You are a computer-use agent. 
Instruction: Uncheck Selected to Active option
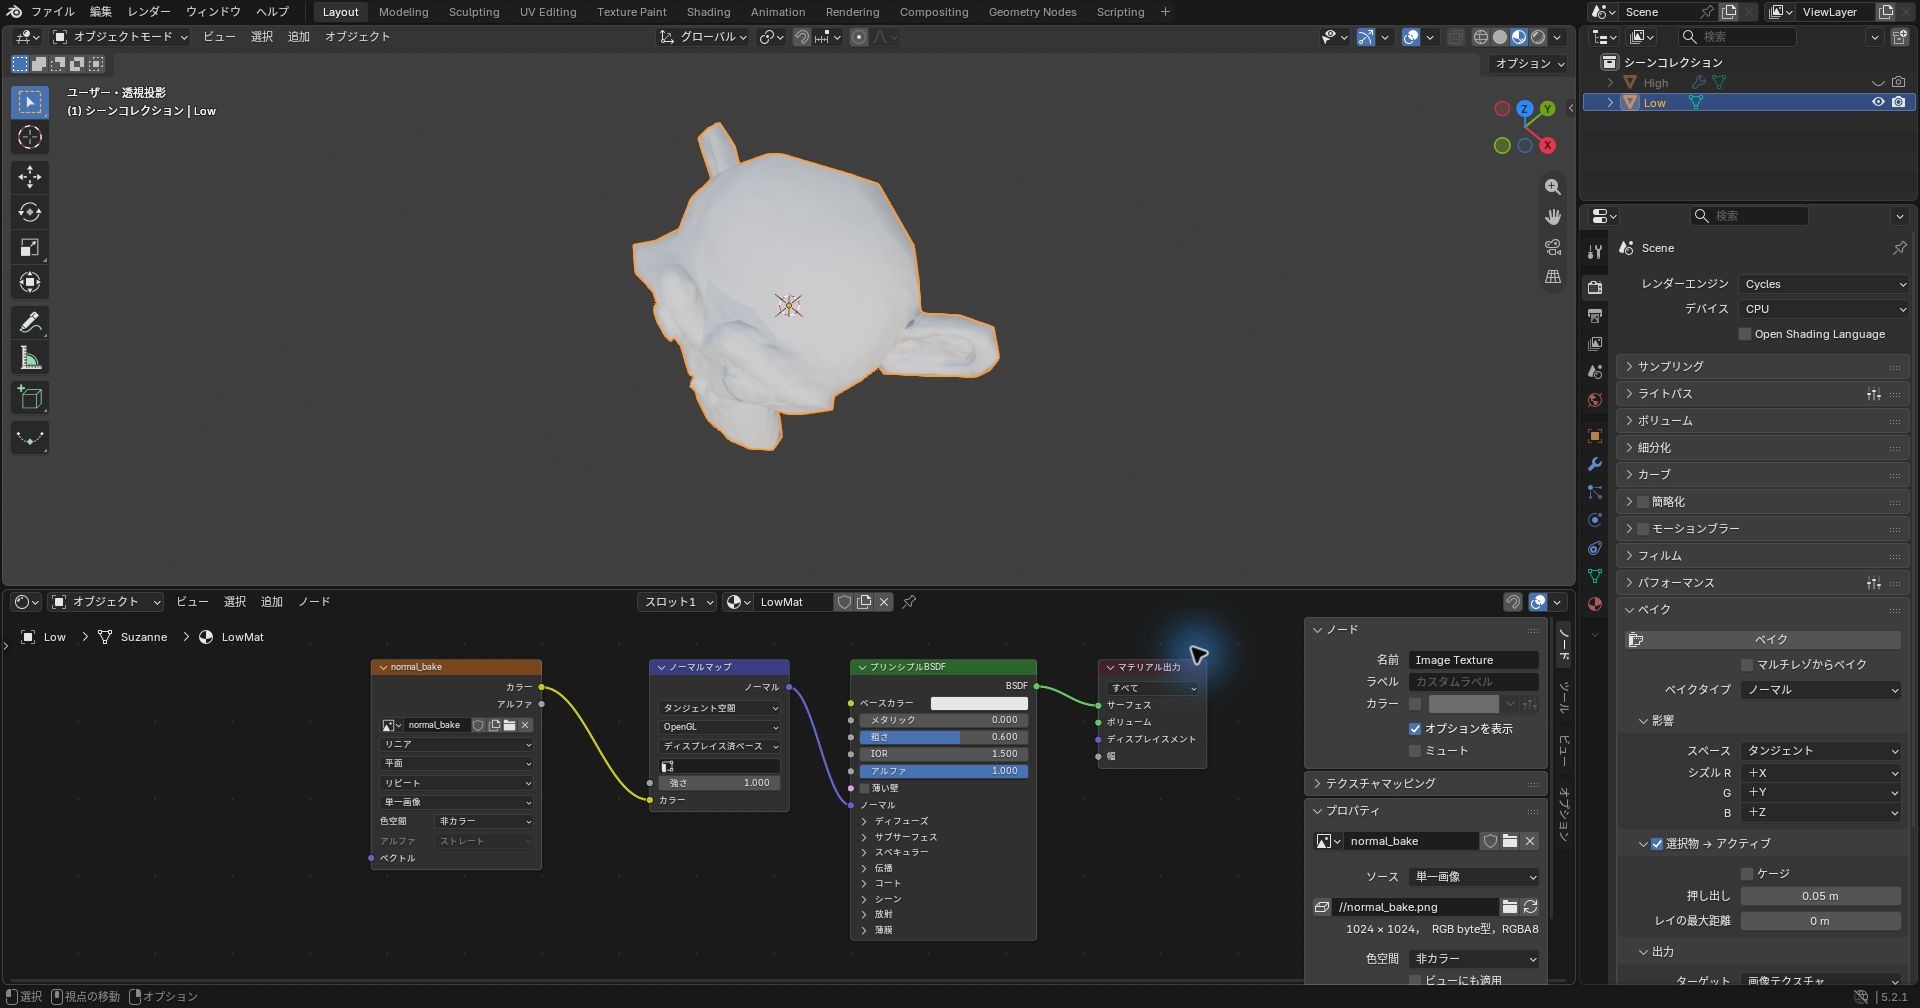1657,844
